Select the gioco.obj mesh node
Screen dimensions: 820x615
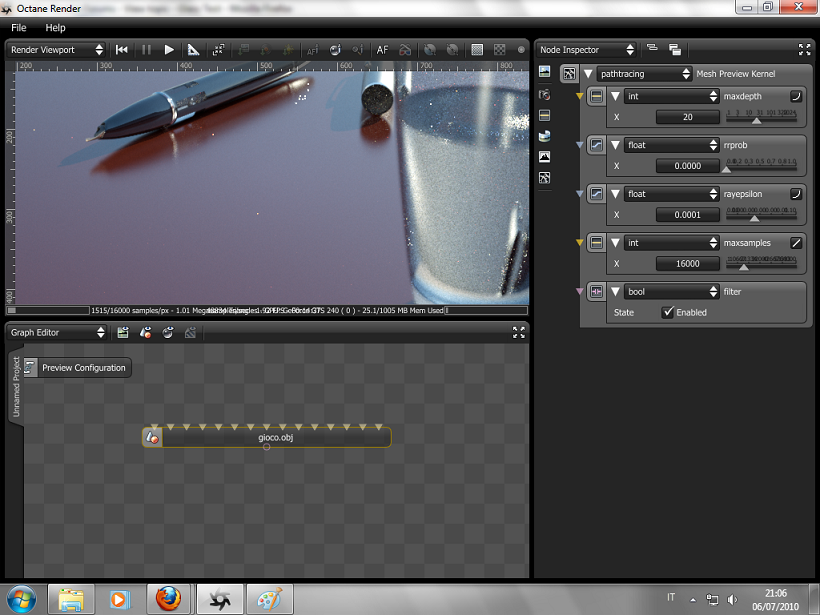click(267, 437)
